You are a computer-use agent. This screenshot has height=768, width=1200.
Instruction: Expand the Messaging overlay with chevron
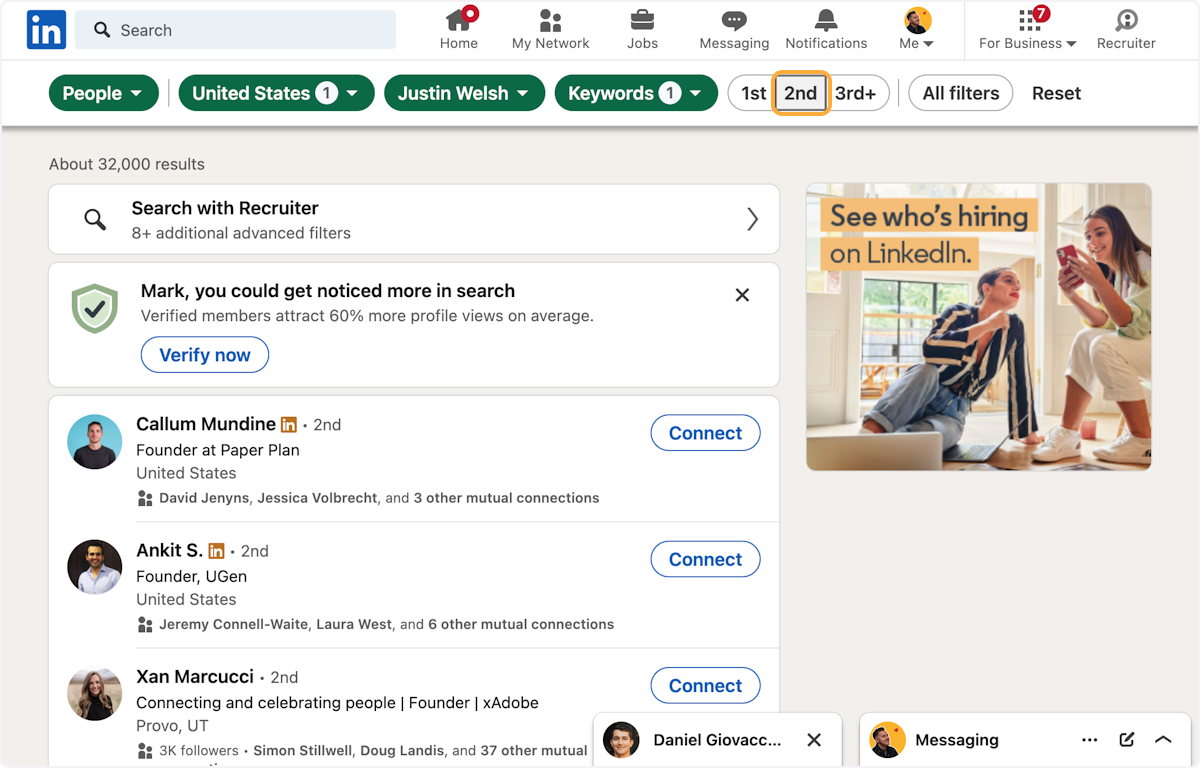coord(1163,740)
